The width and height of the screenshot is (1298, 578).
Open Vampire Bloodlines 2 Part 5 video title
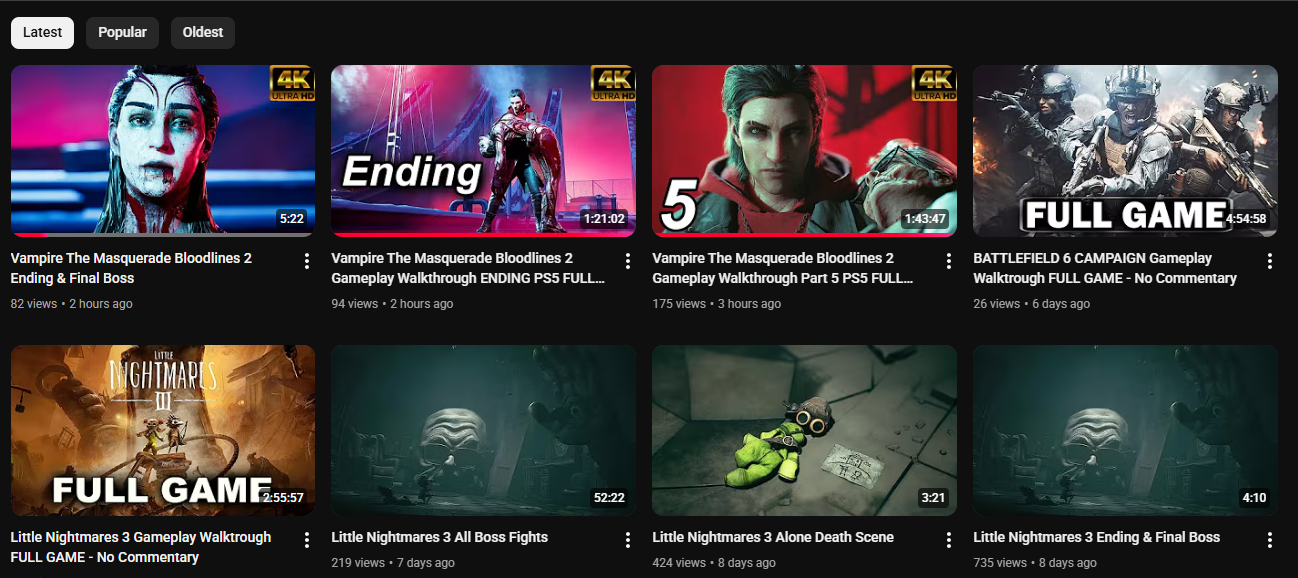(783, 268)
